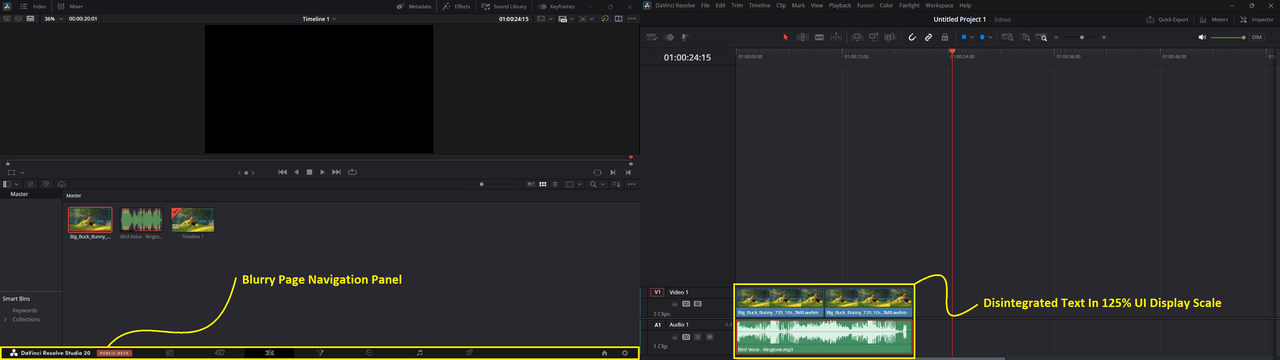
Task: Open the Keyframes panel
Action: 556,6
